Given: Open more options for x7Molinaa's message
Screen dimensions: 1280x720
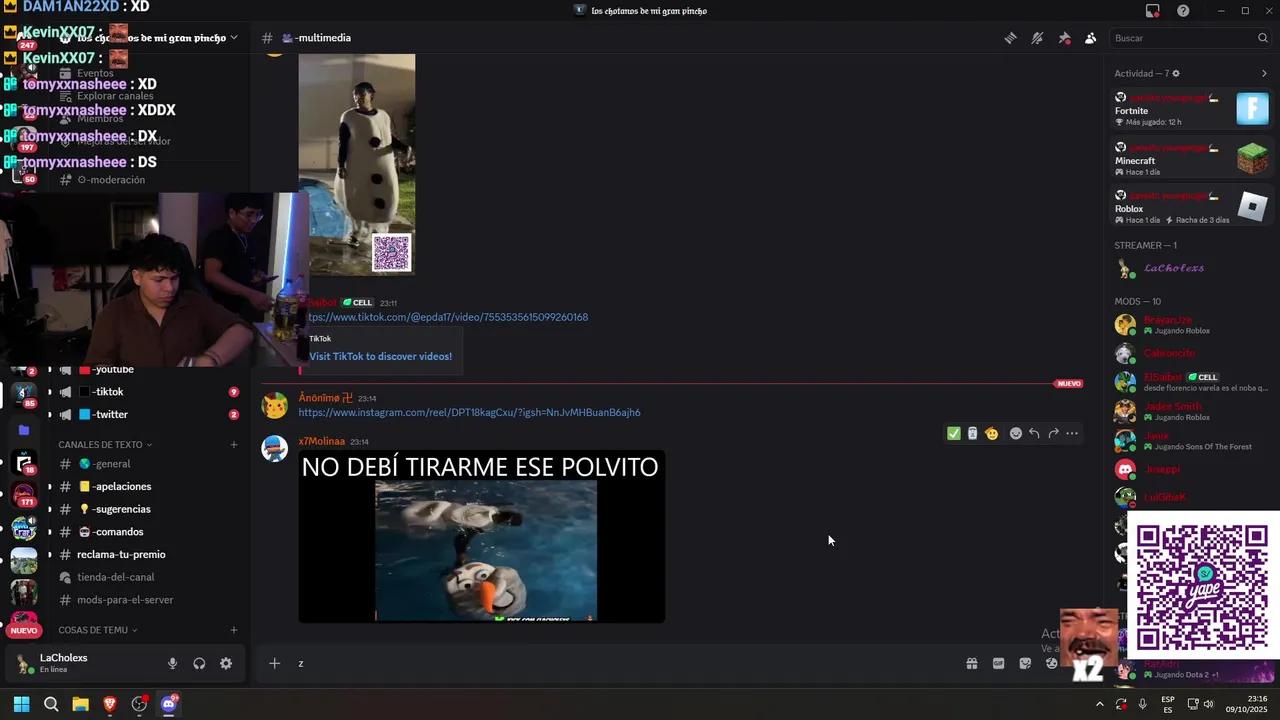Looking at the screenshot, I should click(1072, 433).
